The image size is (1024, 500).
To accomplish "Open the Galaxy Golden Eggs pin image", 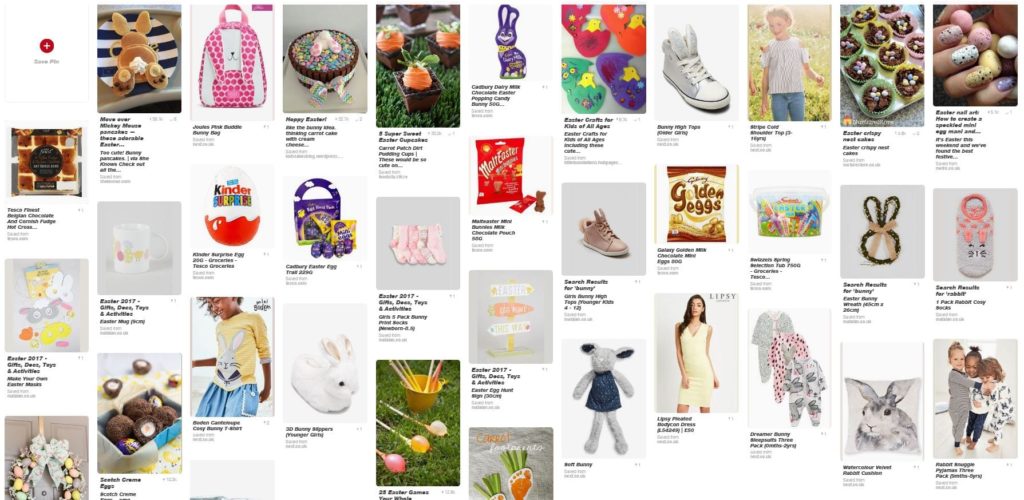I will coord(696,204).
